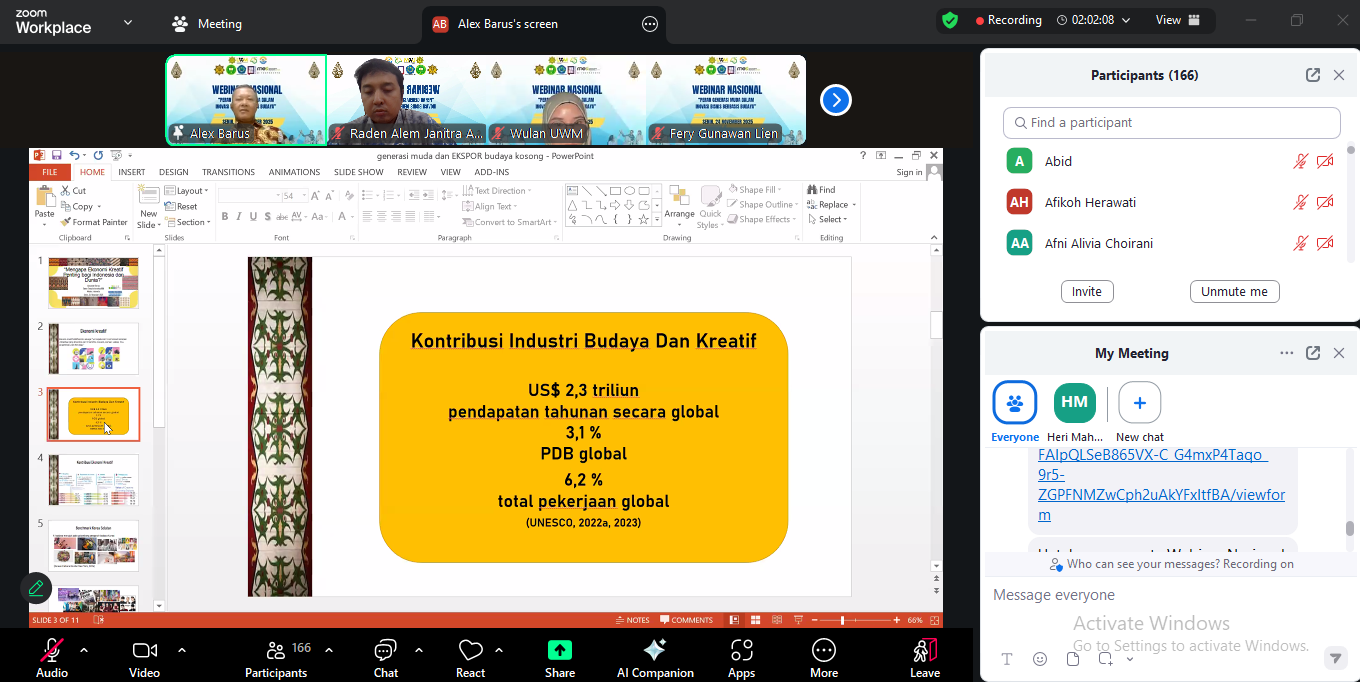Image resolution: width=1360 pixels, height=682 pixels.
Task: Open the PowerPoint DESIGN ribbon tab
Action: (x=173, y=172)
